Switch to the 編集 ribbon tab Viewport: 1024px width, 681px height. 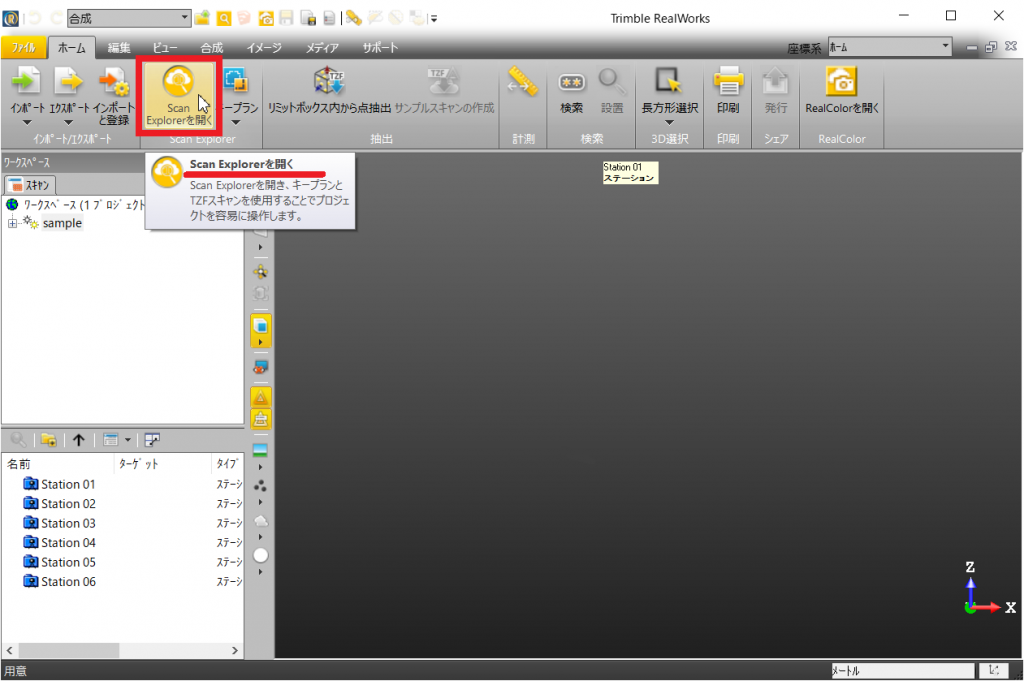pyautogui.click(x=119, y=47)
